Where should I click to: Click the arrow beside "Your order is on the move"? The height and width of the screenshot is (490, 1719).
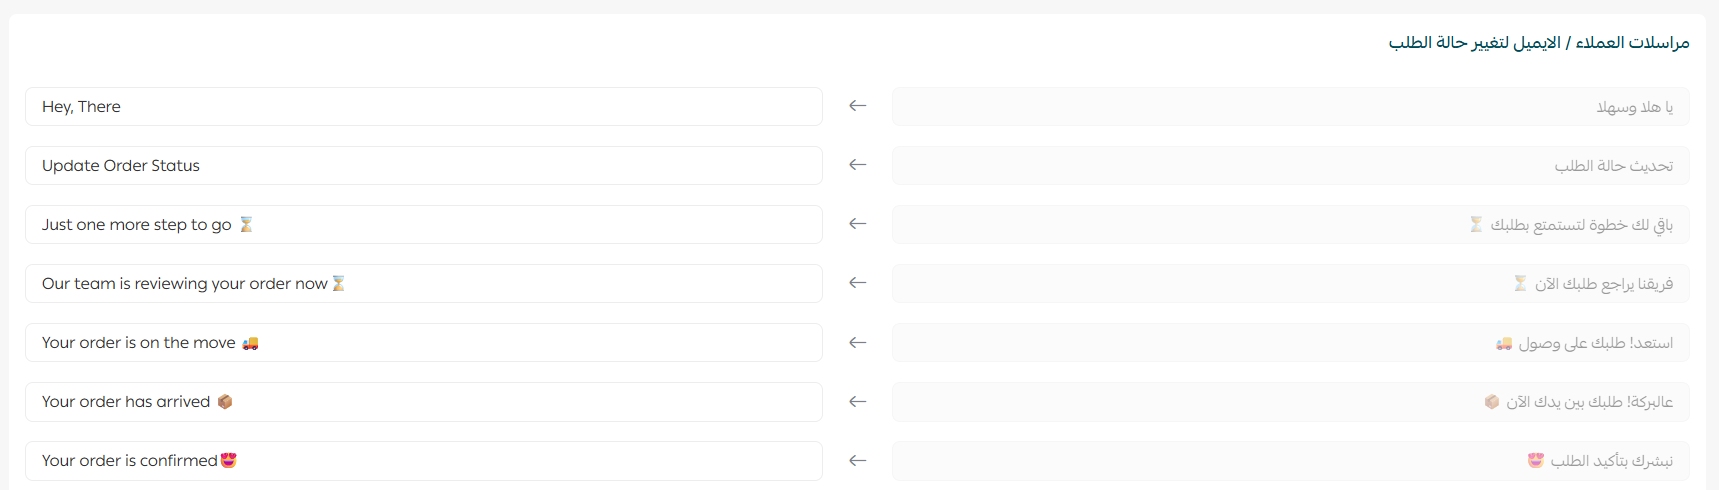[x=857, y=342]
